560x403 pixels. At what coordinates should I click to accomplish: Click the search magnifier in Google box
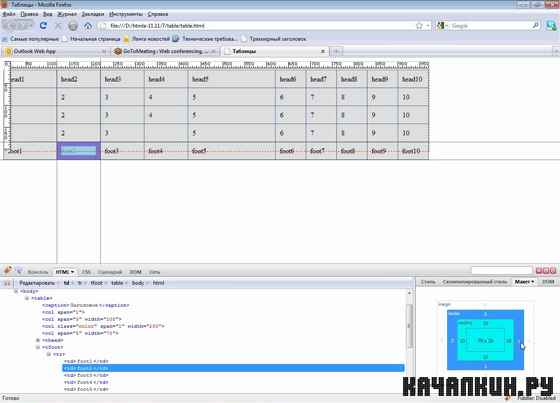click(535, 25)
